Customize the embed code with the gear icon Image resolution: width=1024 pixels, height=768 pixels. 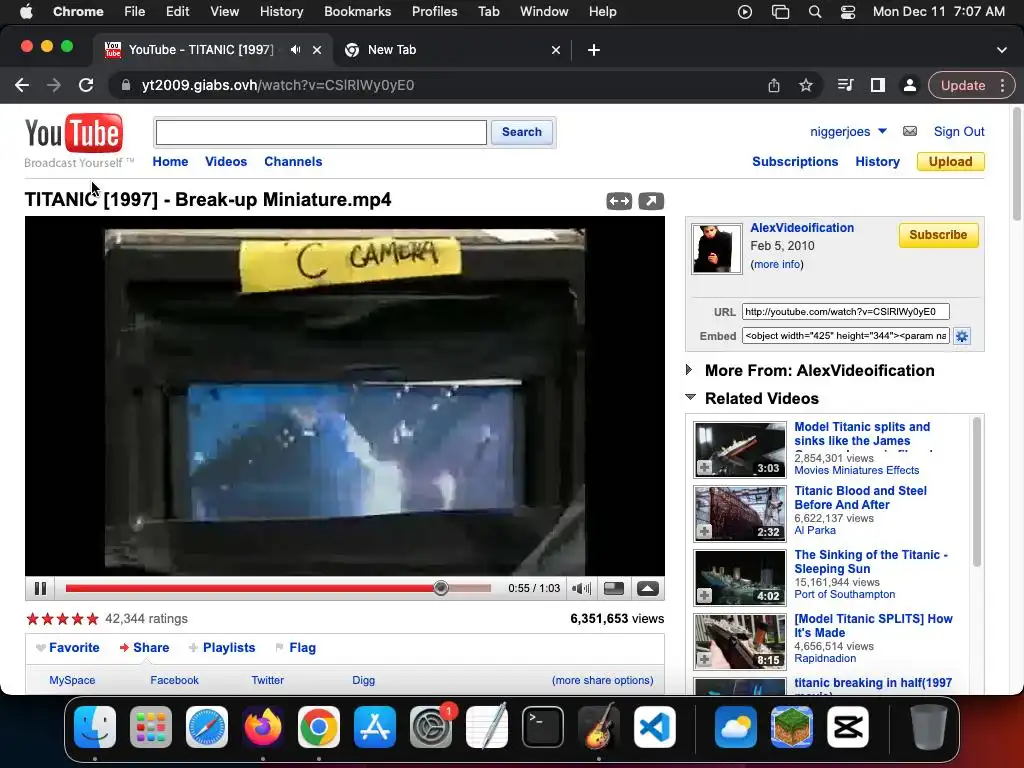(x=961, y=336)
